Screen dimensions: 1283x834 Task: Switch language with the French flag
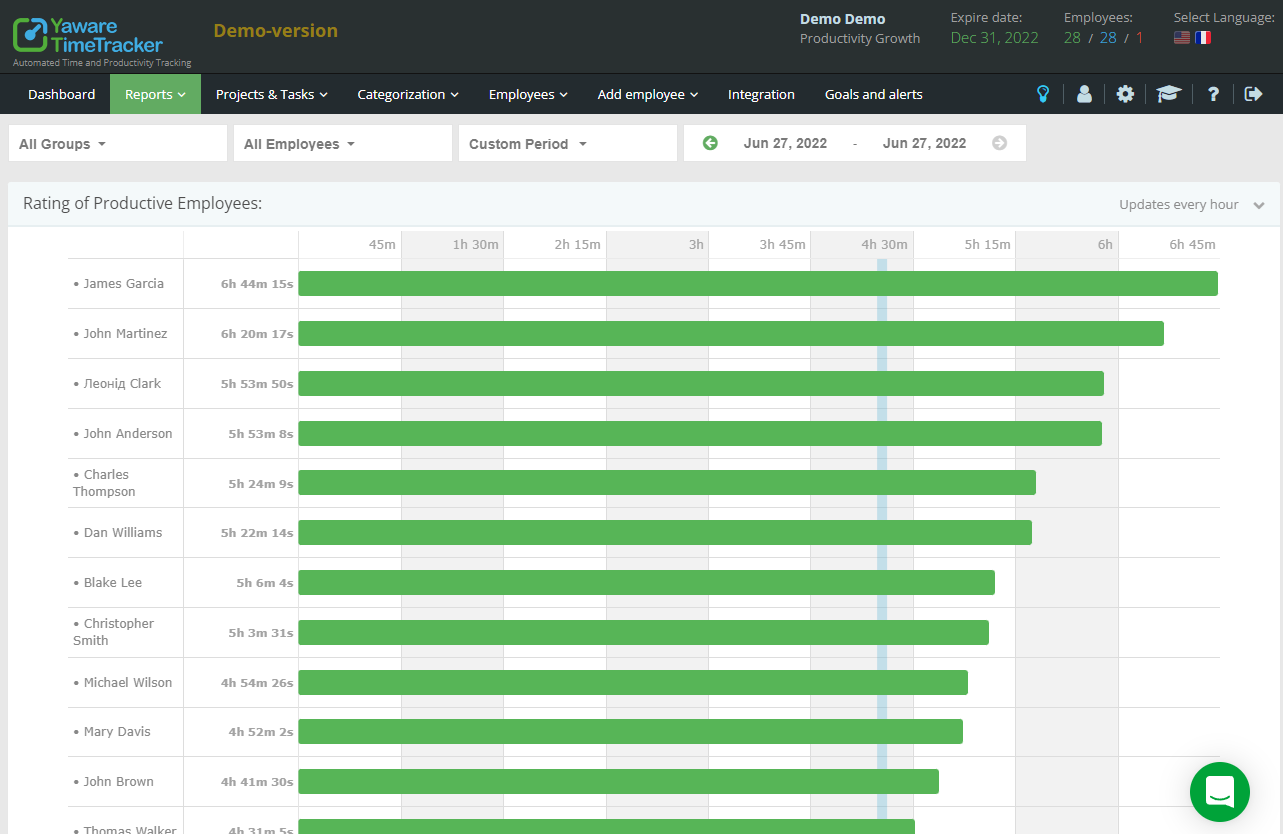[1203, 38]
